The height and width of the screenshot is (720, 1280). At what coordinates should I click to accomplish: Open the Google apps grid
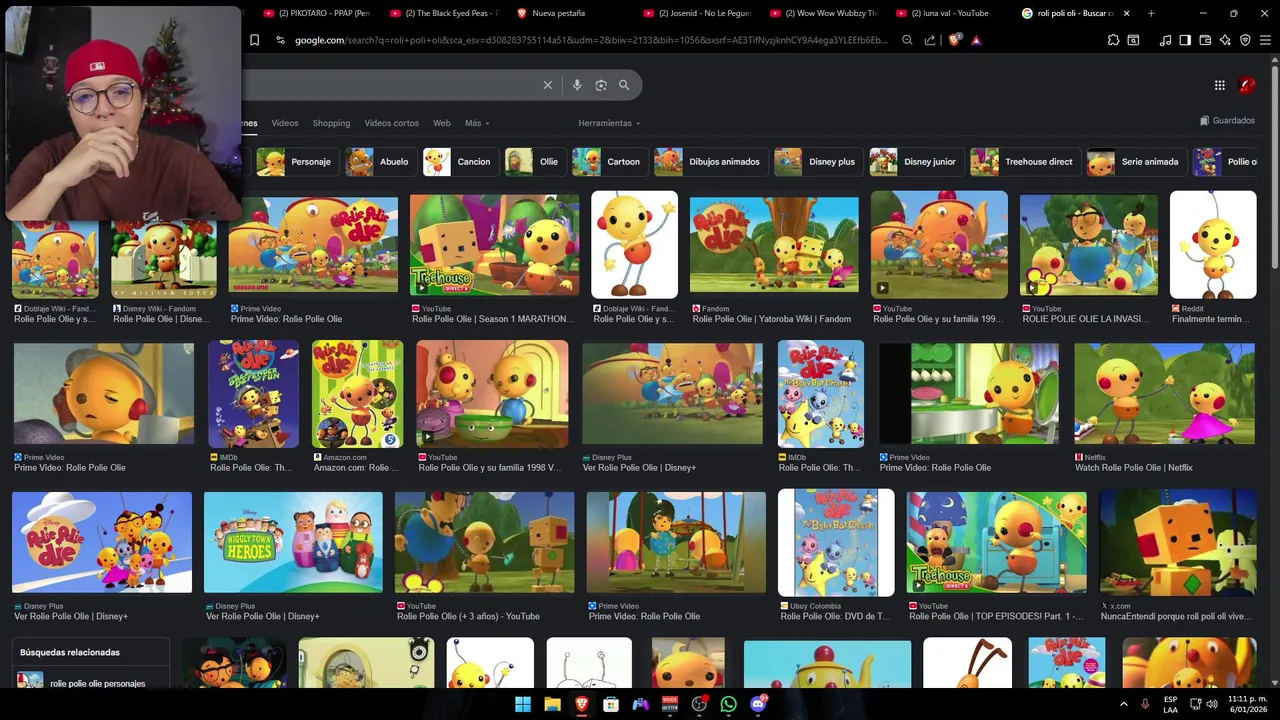coord(1220,85)
